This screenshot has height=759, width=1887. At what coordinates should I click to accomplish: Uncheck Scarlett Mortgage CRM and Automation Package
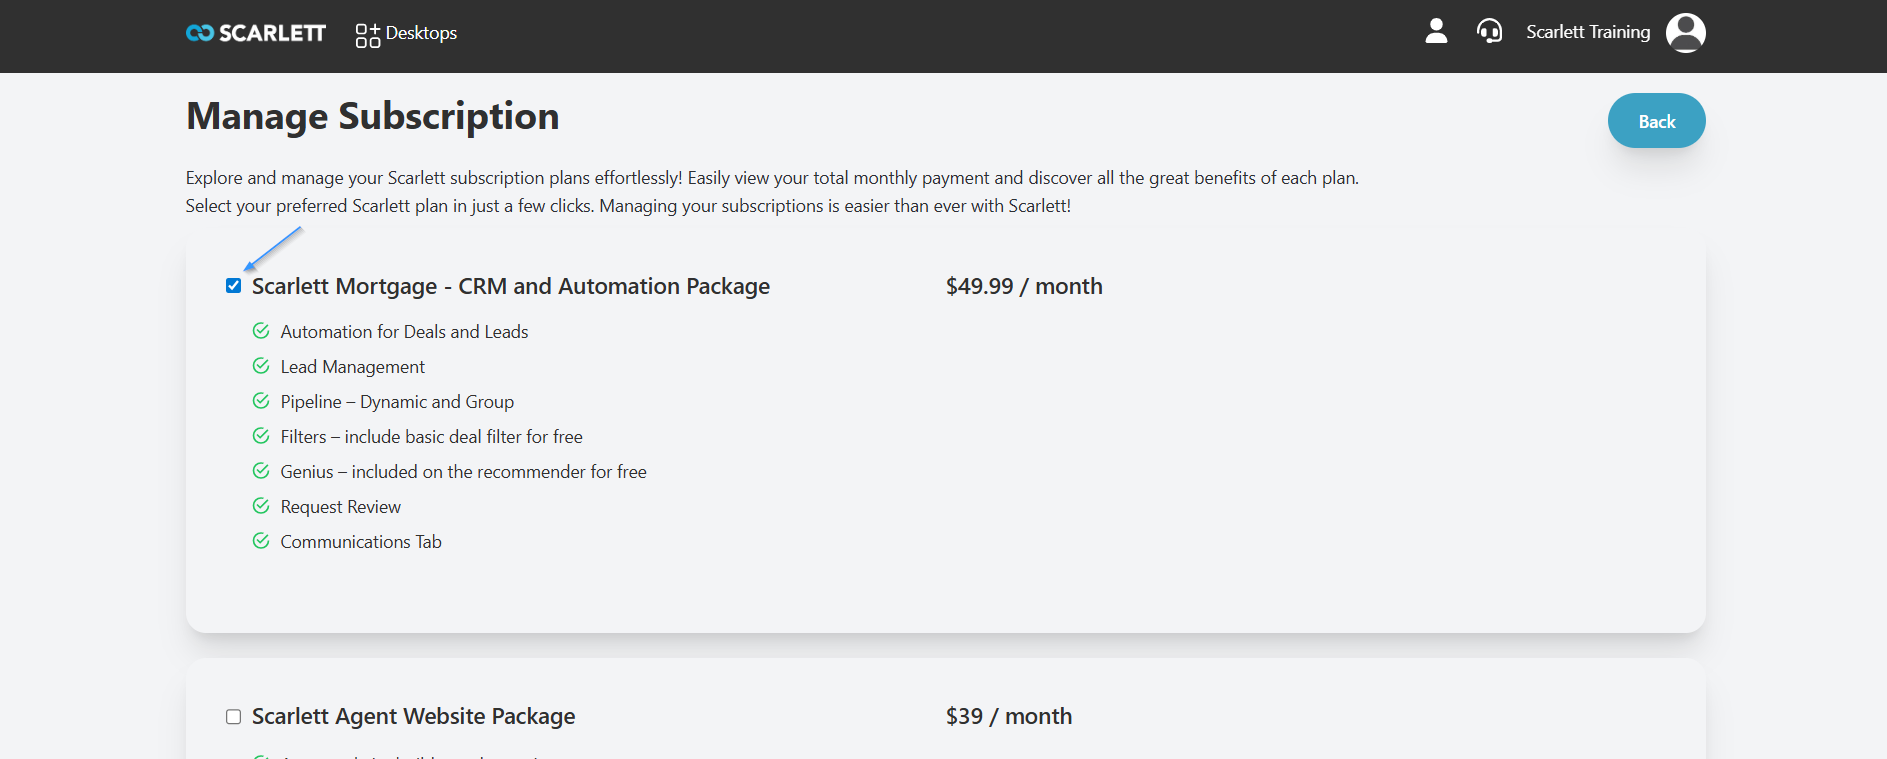click(x=233, y=286)
